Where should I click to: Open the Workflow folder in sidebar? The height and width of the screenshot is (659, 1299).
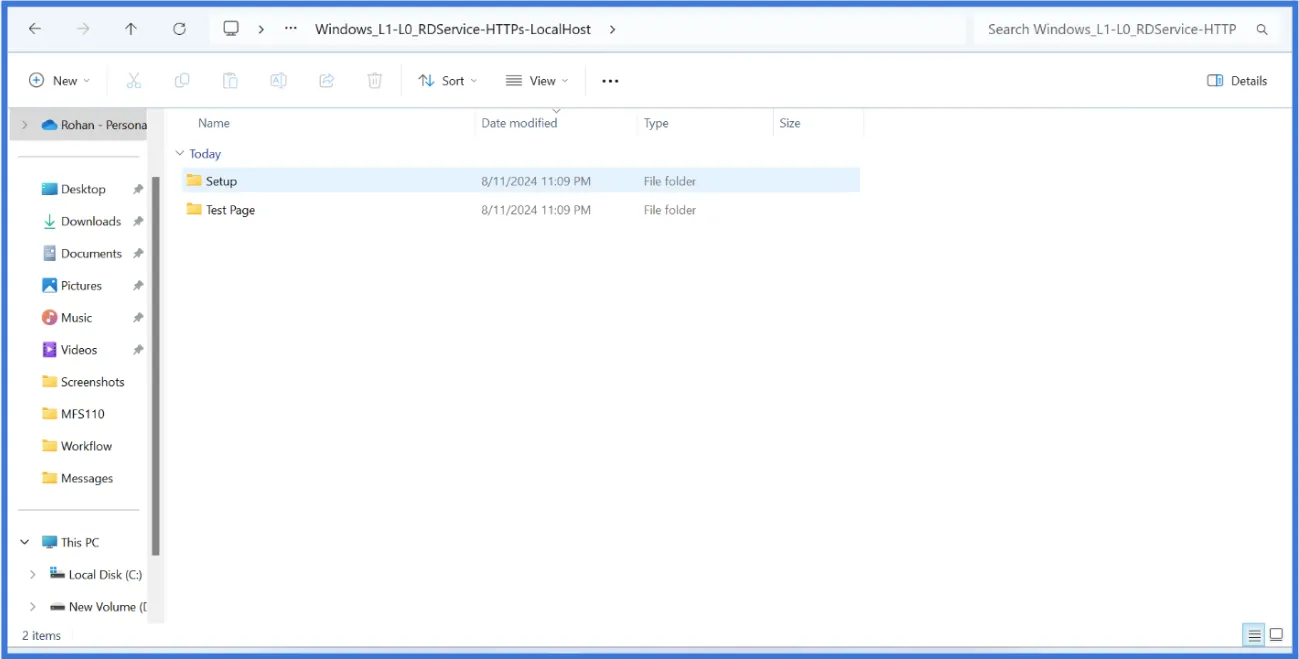coord(77,446)
